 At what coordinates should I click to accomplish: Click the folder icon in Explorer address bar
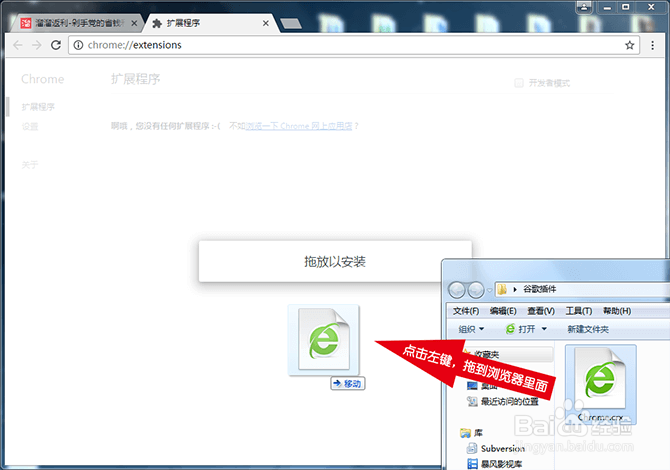click(x=502, y=289)
